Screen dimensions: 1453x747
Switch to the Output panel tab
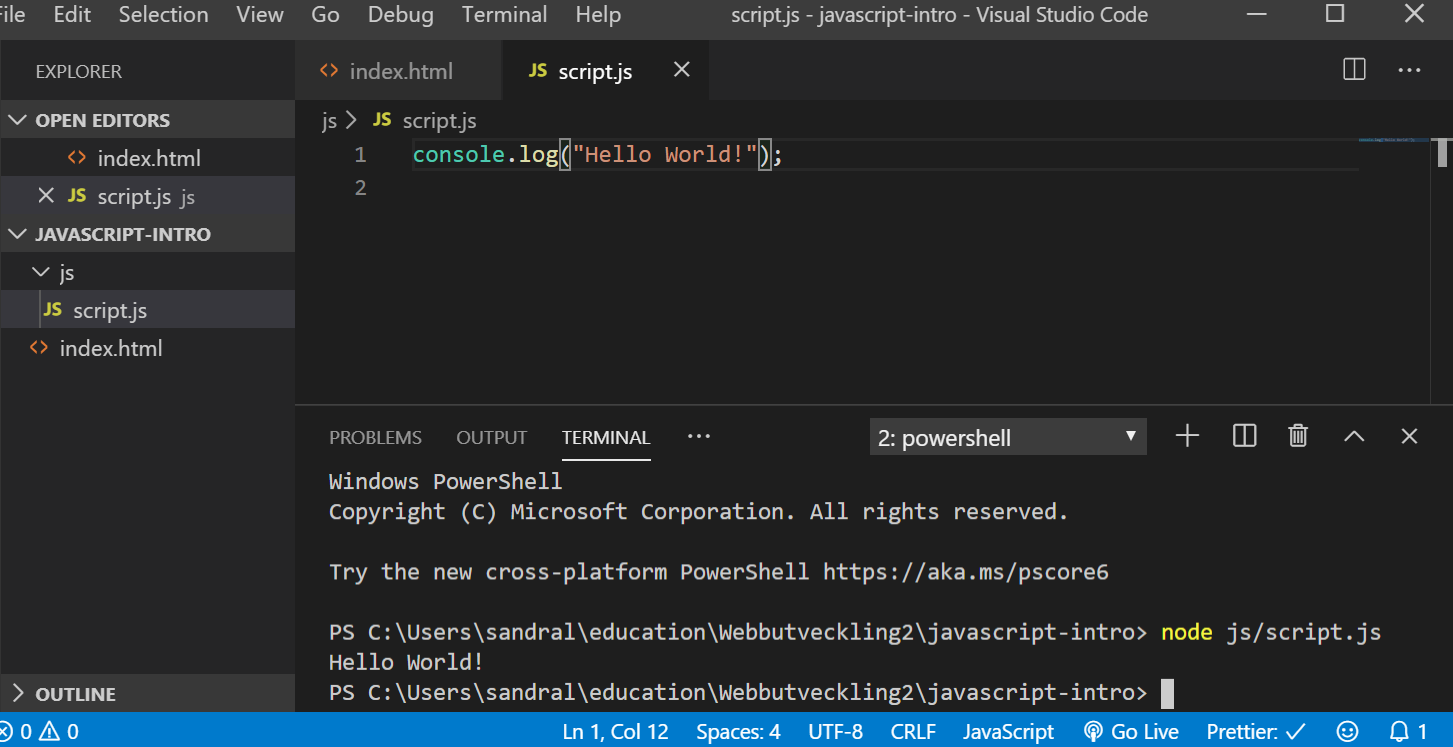point(491,437)
